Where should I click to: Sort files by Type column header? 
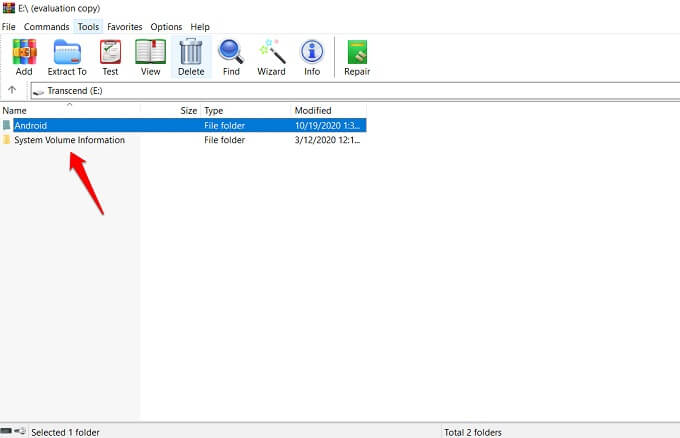coord(245,110)
